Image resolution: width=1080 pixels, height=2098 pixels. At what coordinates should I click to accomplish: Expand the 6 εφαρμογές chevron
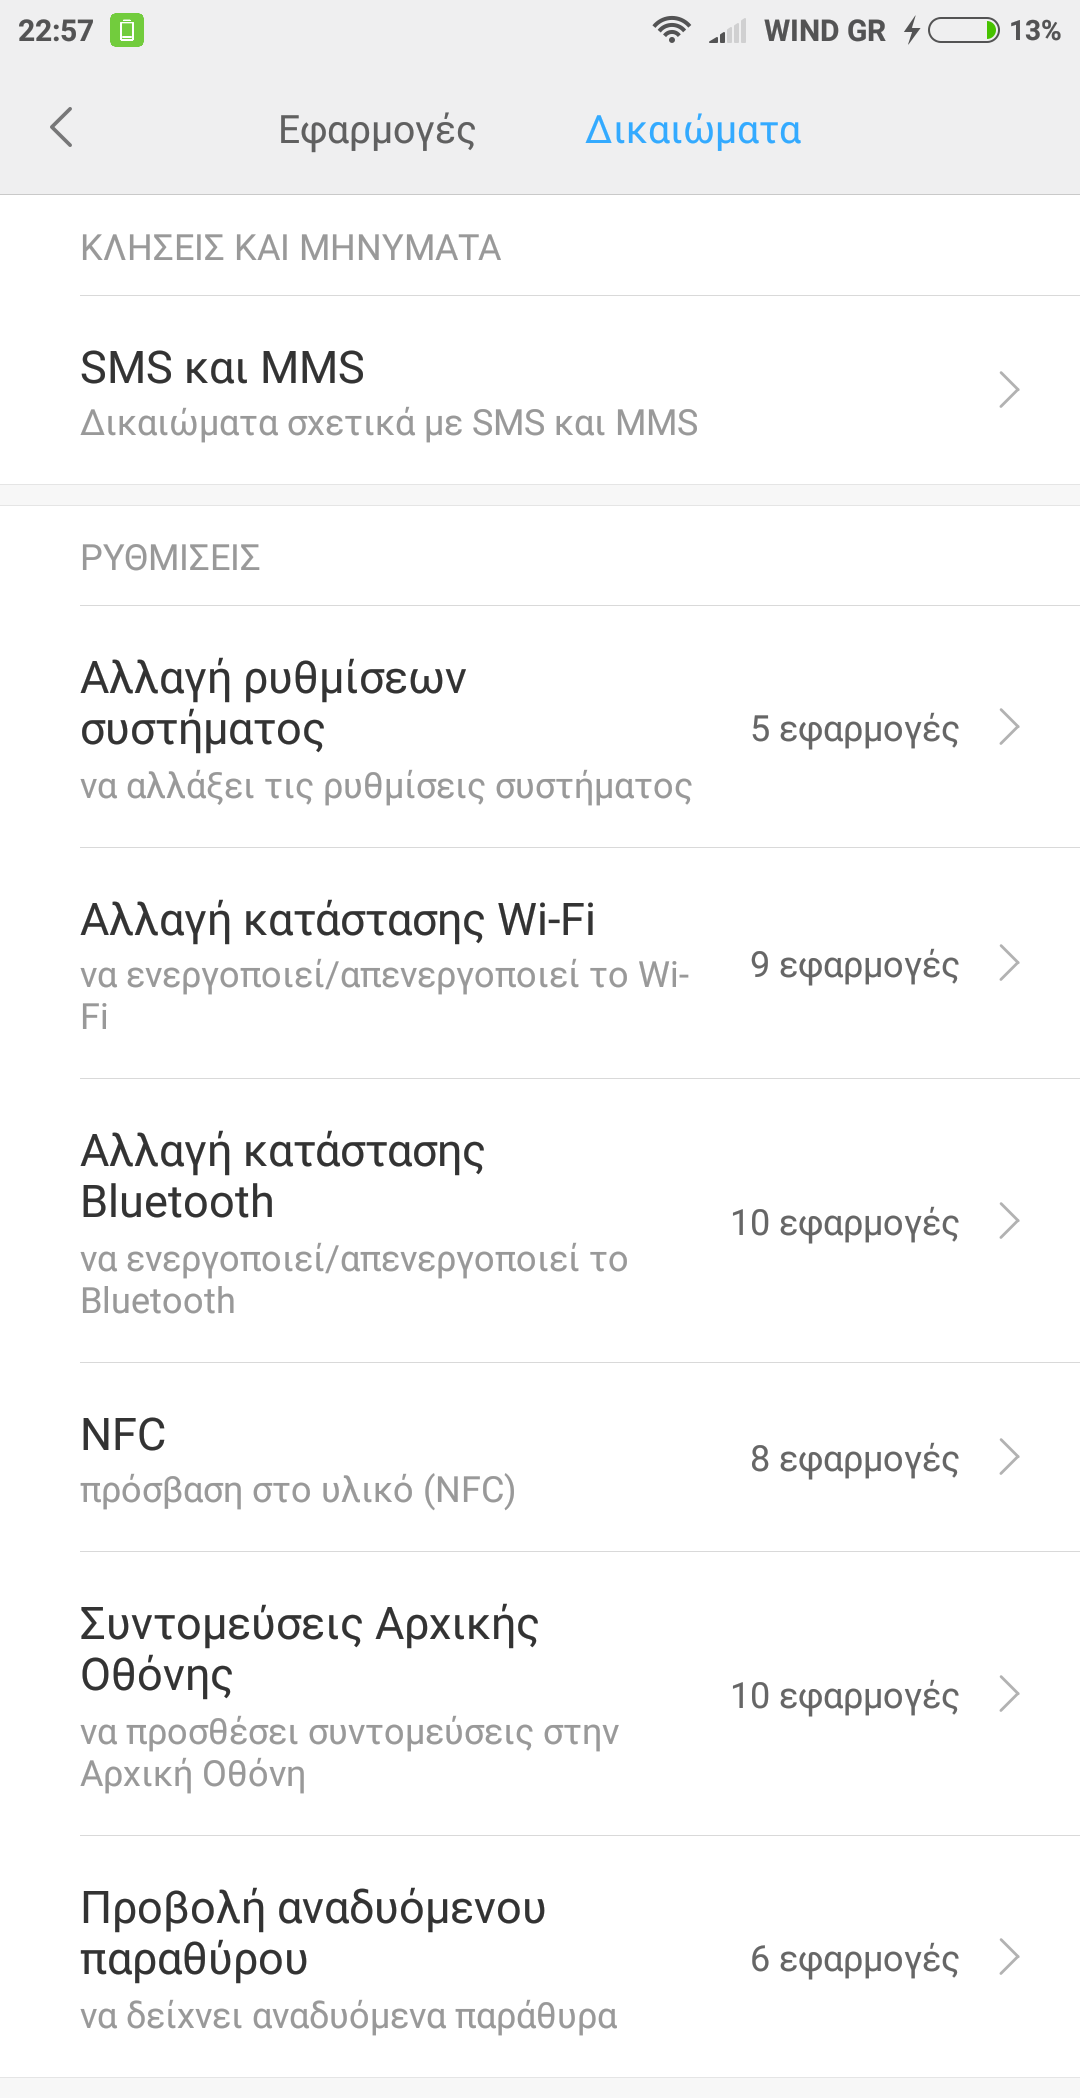pos(1009,1958)
